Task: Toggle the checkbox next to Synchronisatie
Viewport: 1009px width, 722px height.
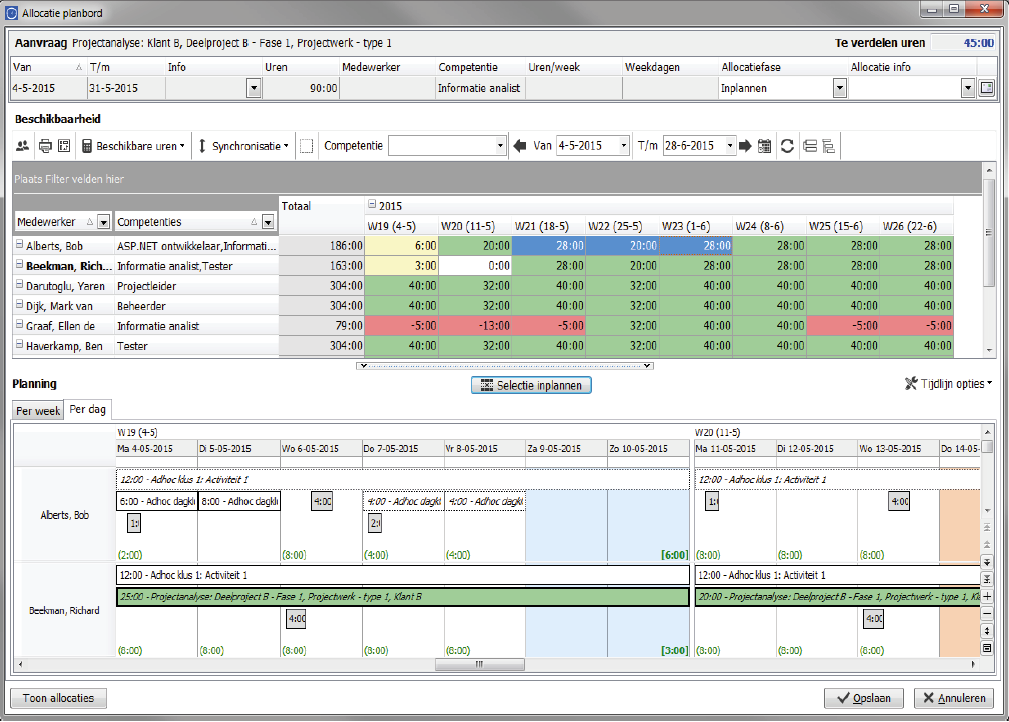Action: click(307, 146)
